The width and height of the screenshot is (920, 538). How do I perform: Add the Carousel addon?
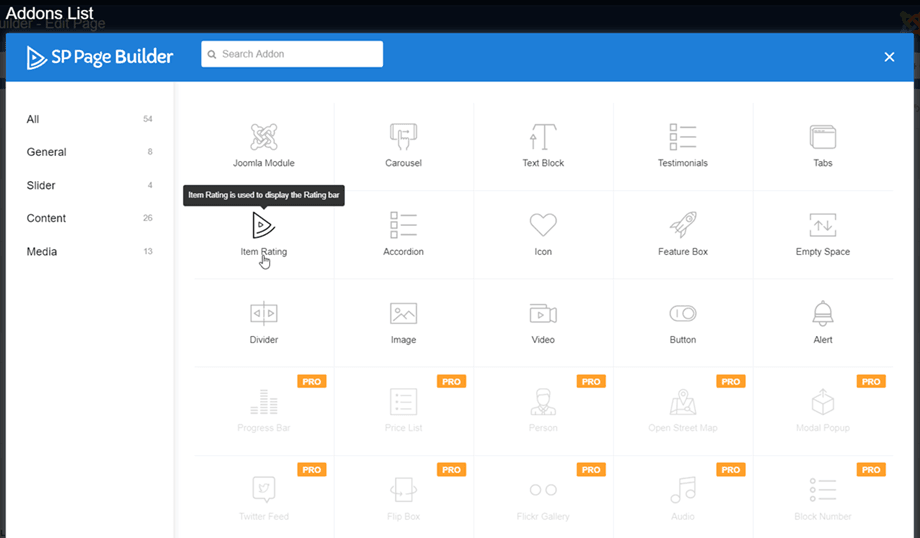tap(403, 137)
